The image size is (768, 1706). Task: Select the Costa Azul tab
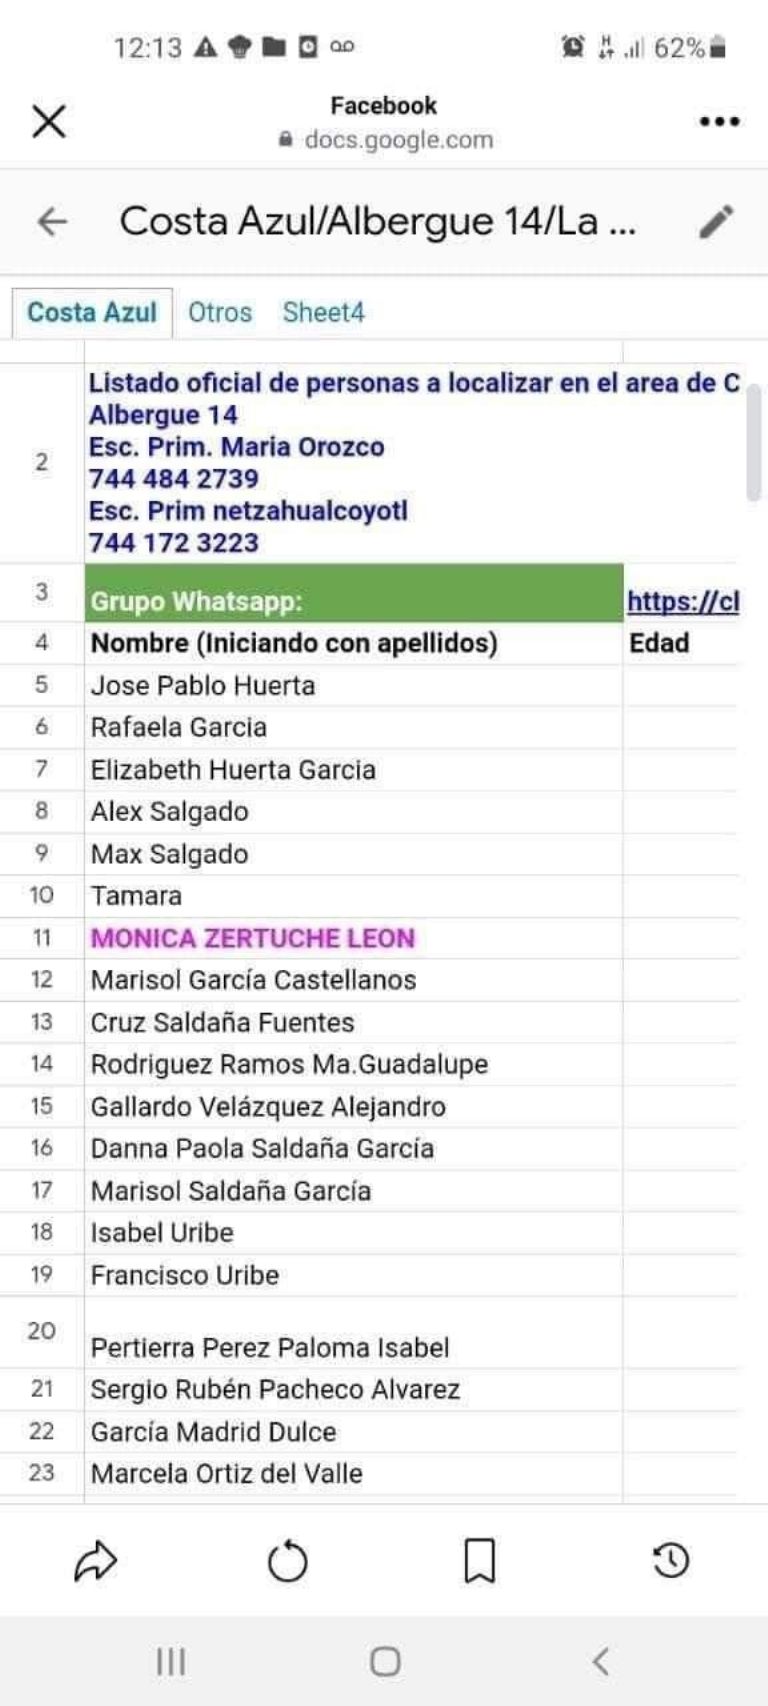(x=92, y=313)
